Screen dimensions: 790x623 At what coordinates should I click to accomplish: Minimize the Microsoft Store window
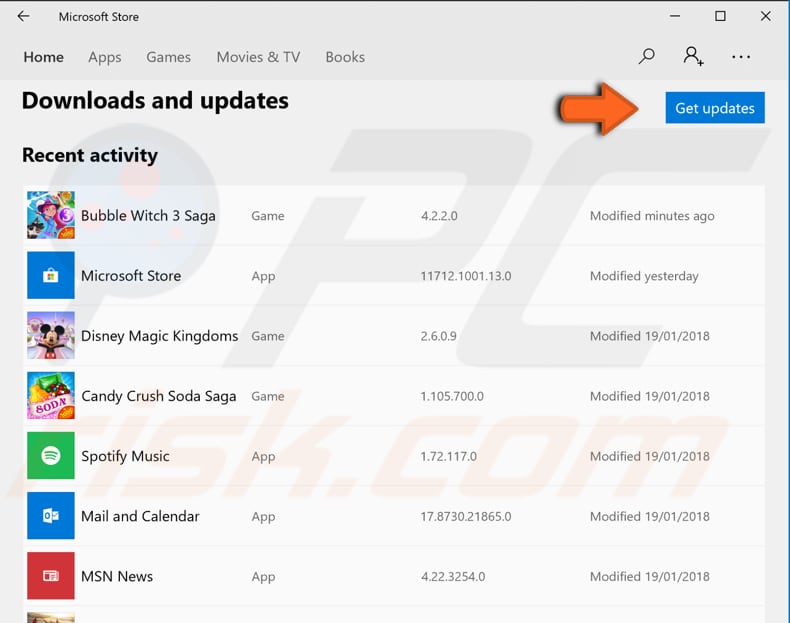(675, 16)
